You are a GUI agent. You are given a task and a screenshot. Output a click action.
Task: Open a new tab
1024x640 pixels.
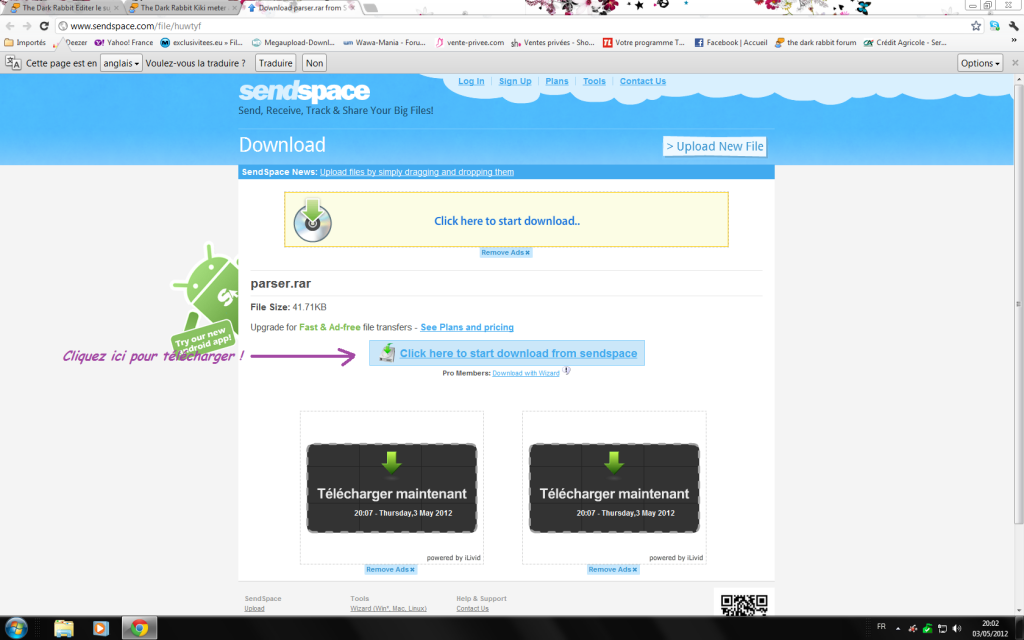click(370, 8)
